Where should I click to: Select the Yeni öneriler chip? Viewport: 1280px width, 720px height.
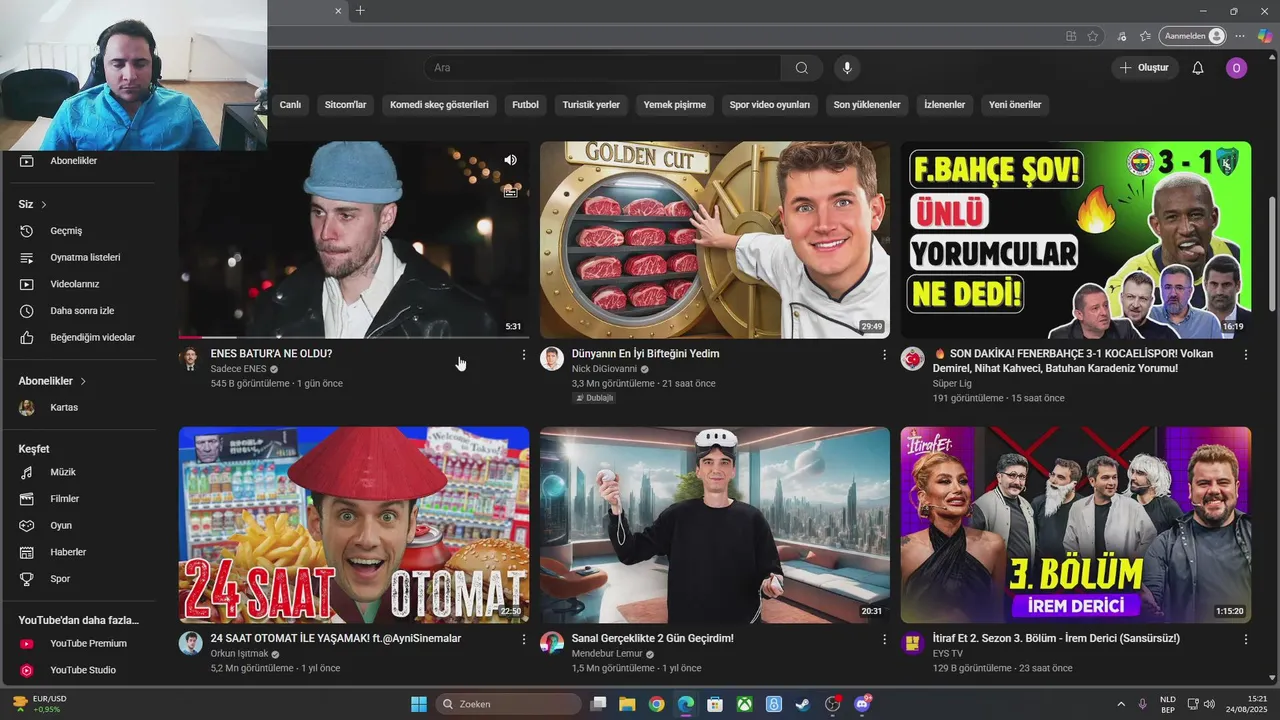click(1015, 105)
